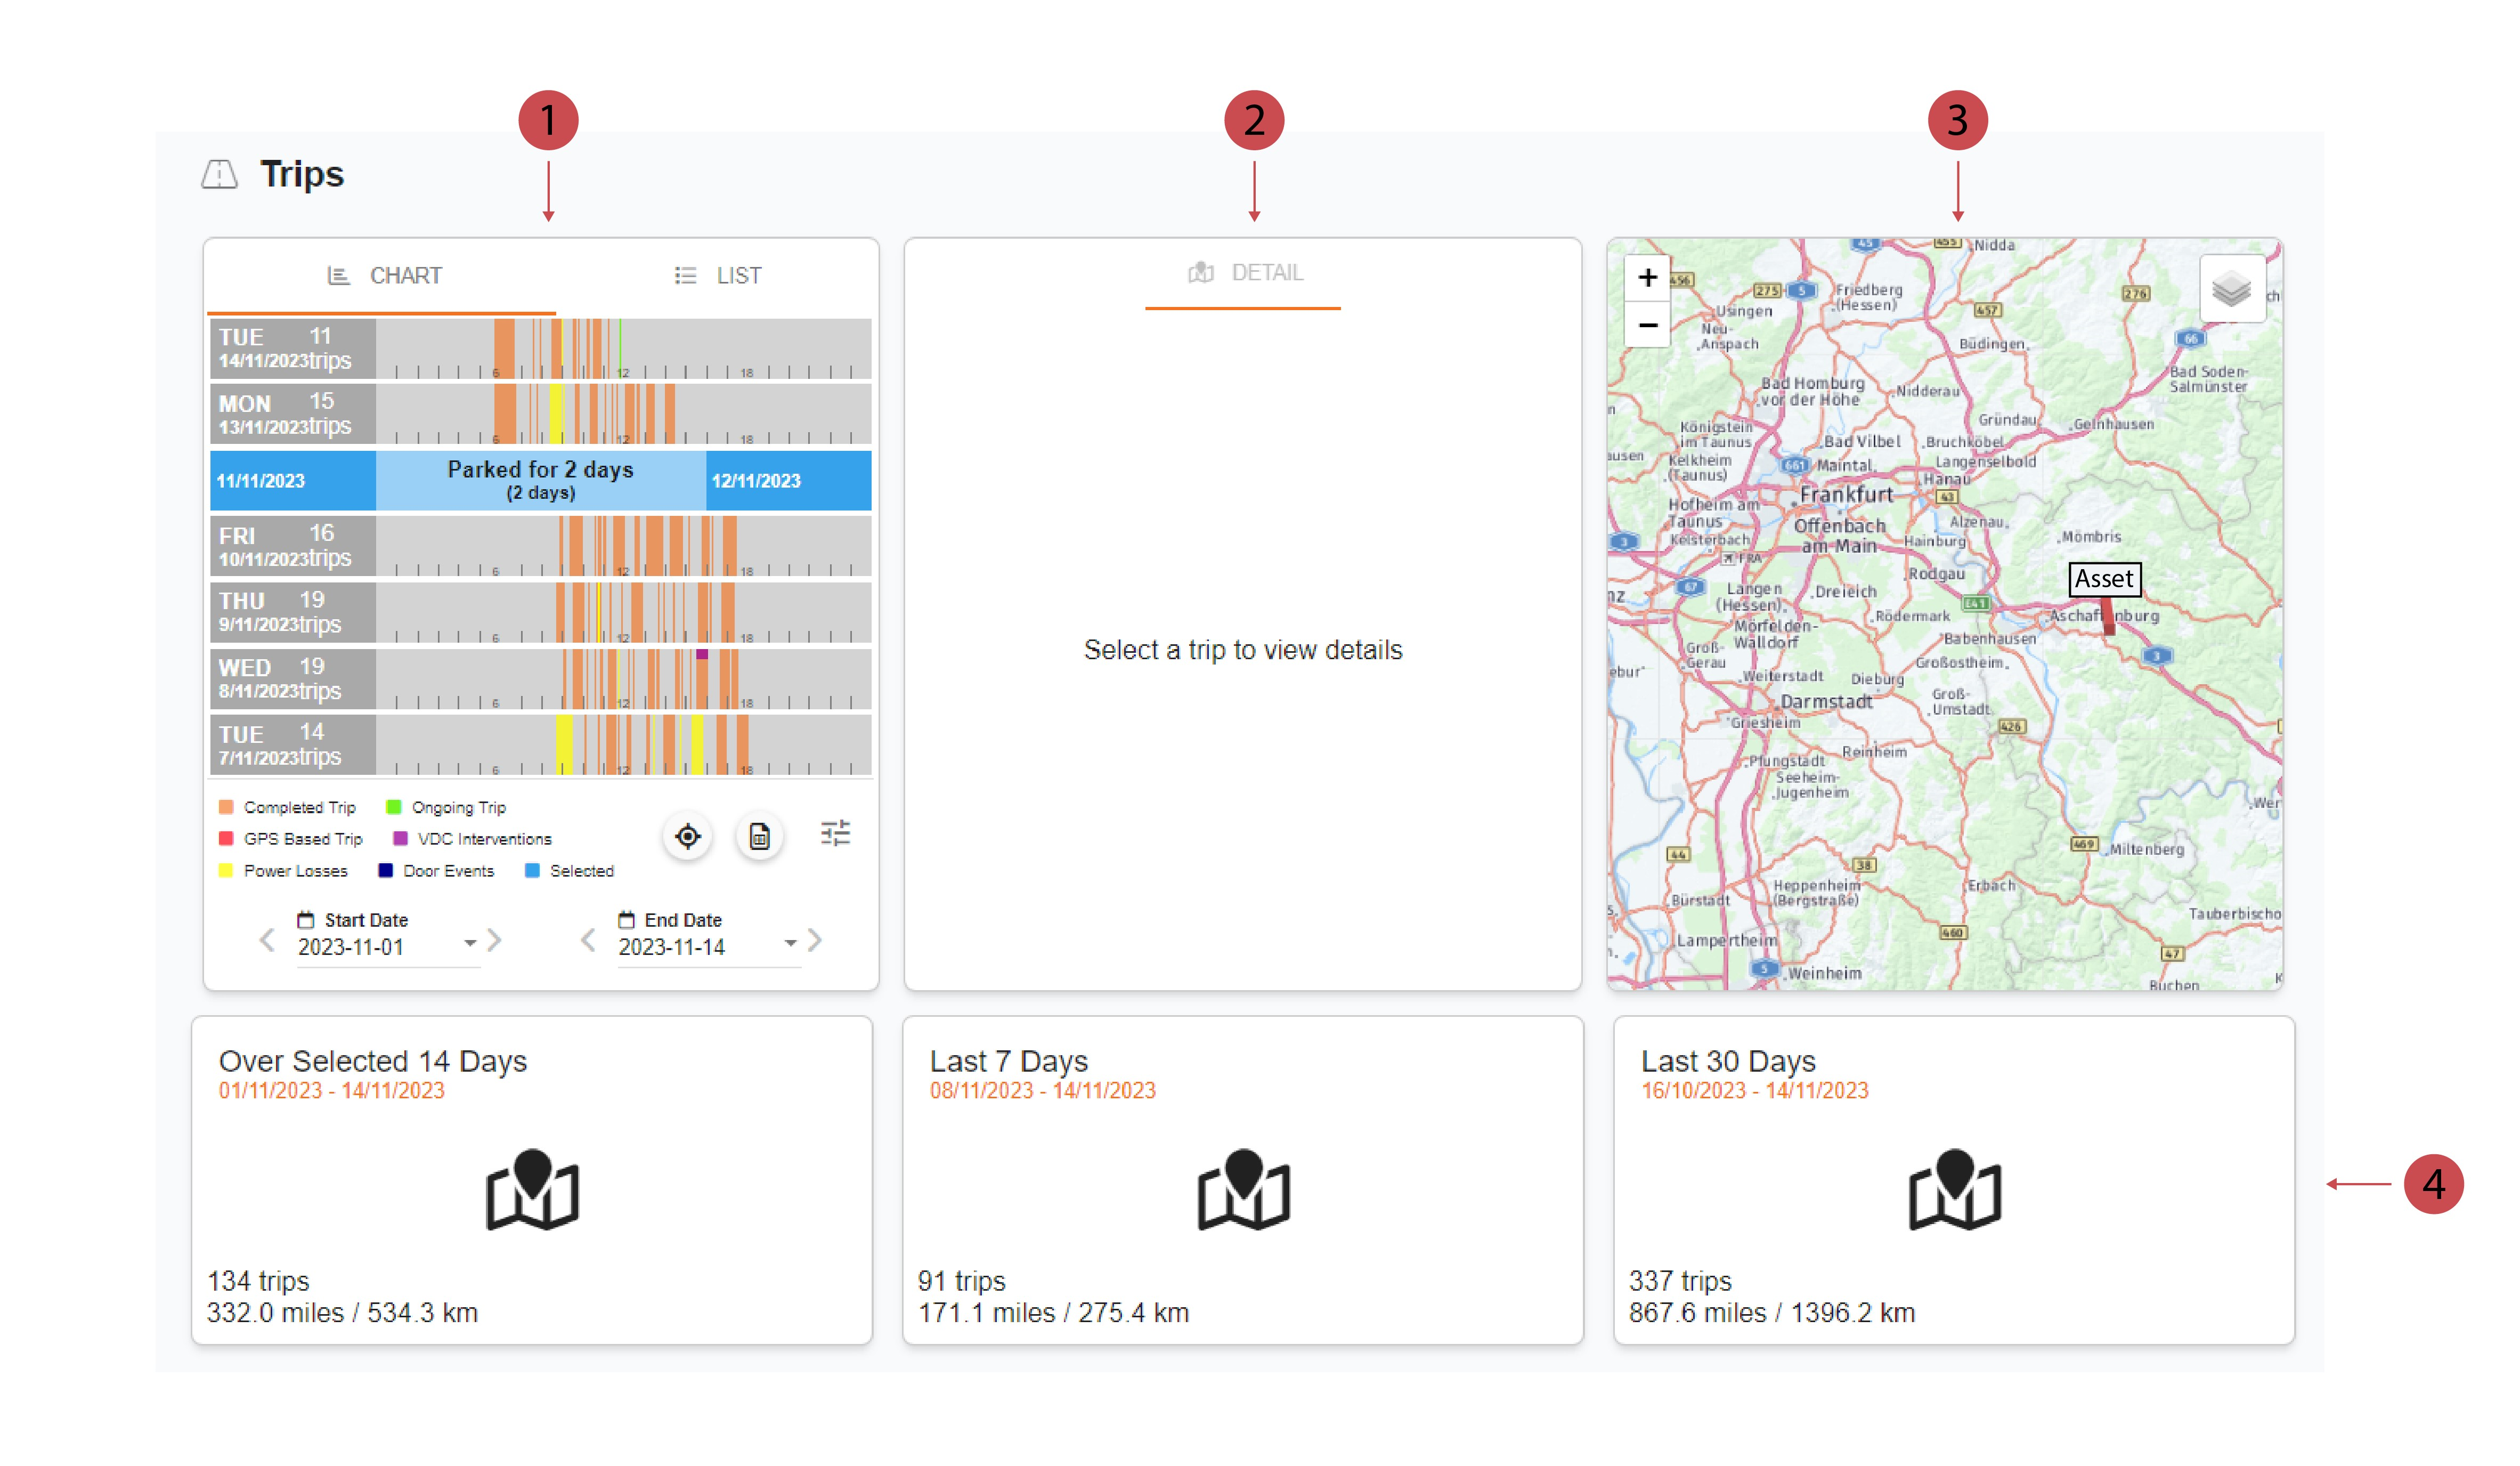Move End Date back with the left chevron
Screen dimensions: 2520x1466
[x=588, y=940]
